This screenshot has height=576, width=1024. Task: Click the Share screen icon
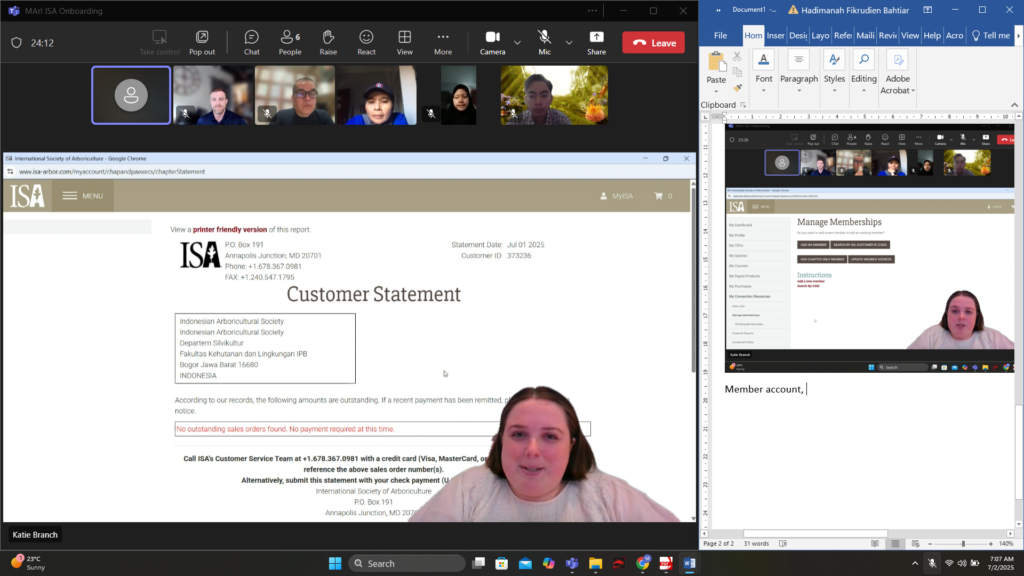click(x=596, y=42)
